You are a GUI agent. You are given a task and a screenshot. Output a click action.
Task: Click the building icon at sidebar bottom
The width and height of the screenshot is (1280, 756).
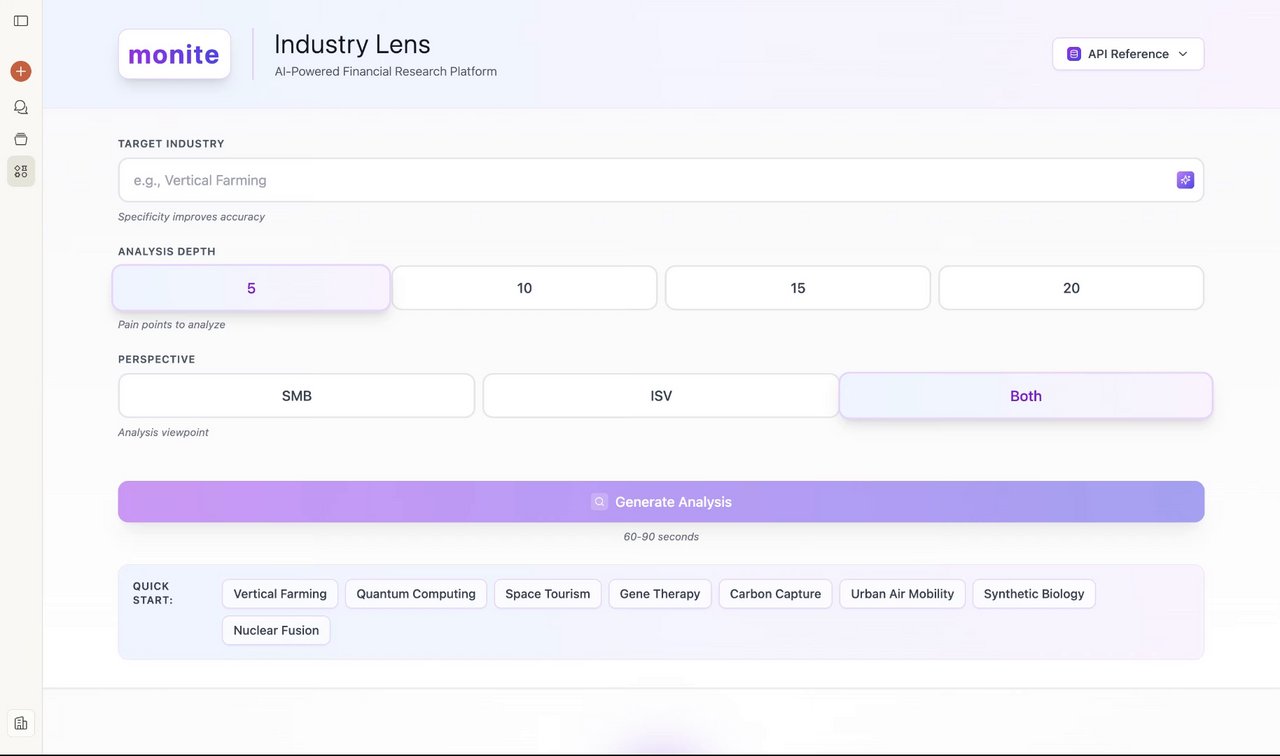pos(21,722)
